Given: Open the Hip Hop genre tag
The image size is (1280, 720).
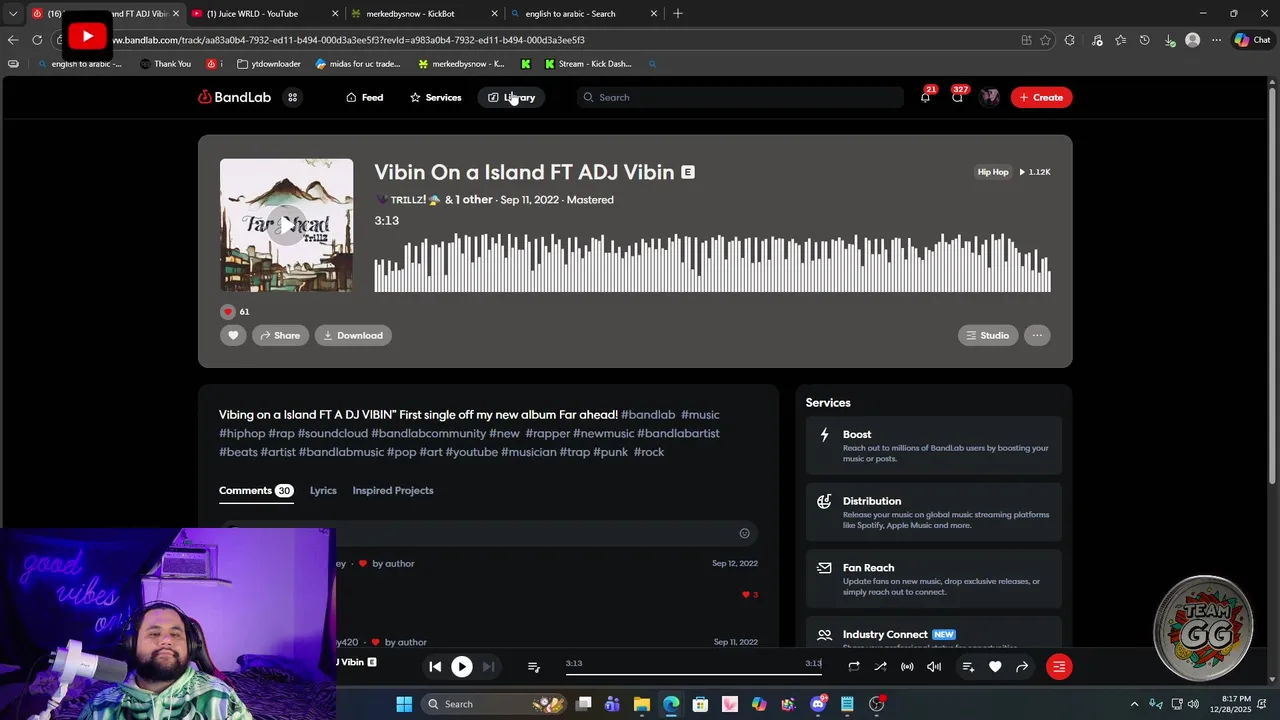Looking at the screenshot, I should tap(993, 172).
